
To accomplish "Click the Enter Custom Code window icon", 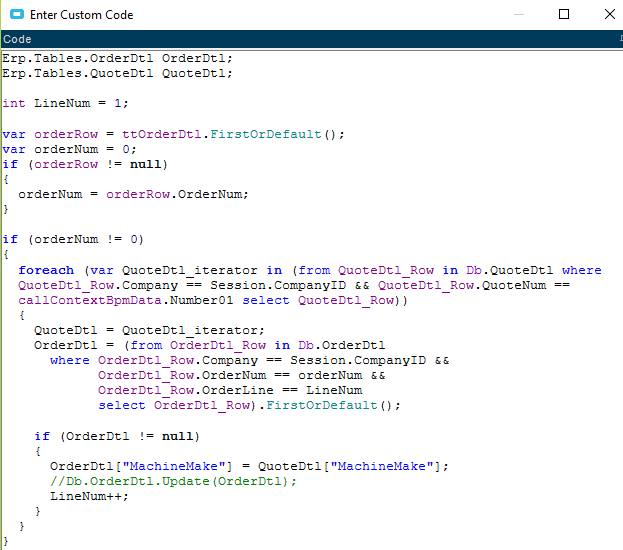I will tap(17, 15).
